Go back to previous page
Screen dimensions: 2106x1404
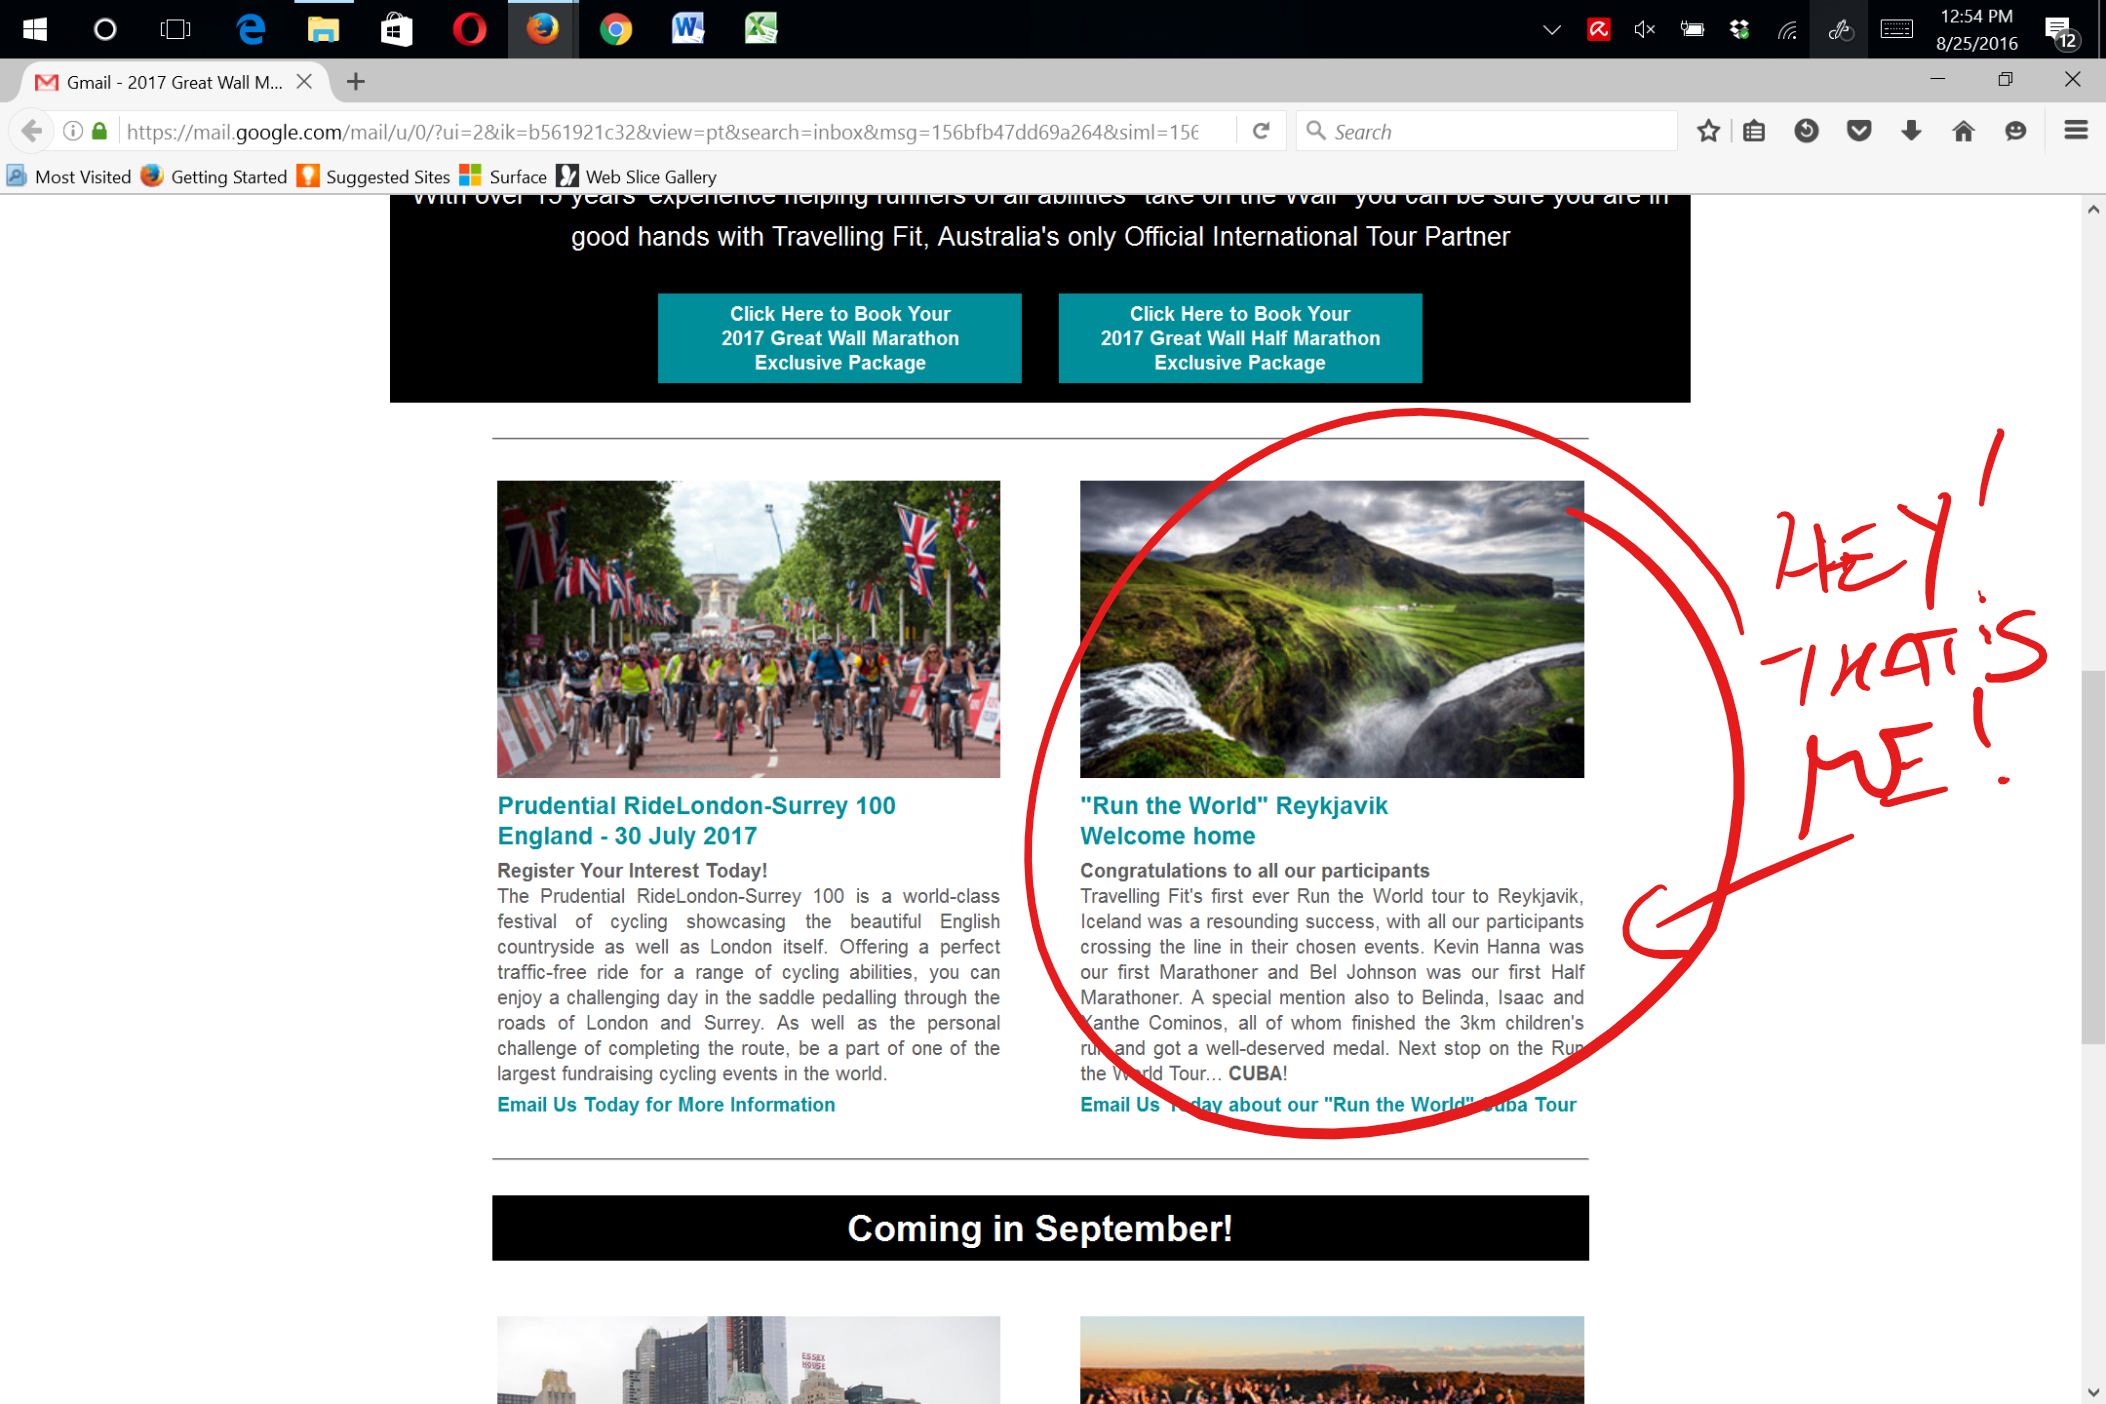[32, 131]
